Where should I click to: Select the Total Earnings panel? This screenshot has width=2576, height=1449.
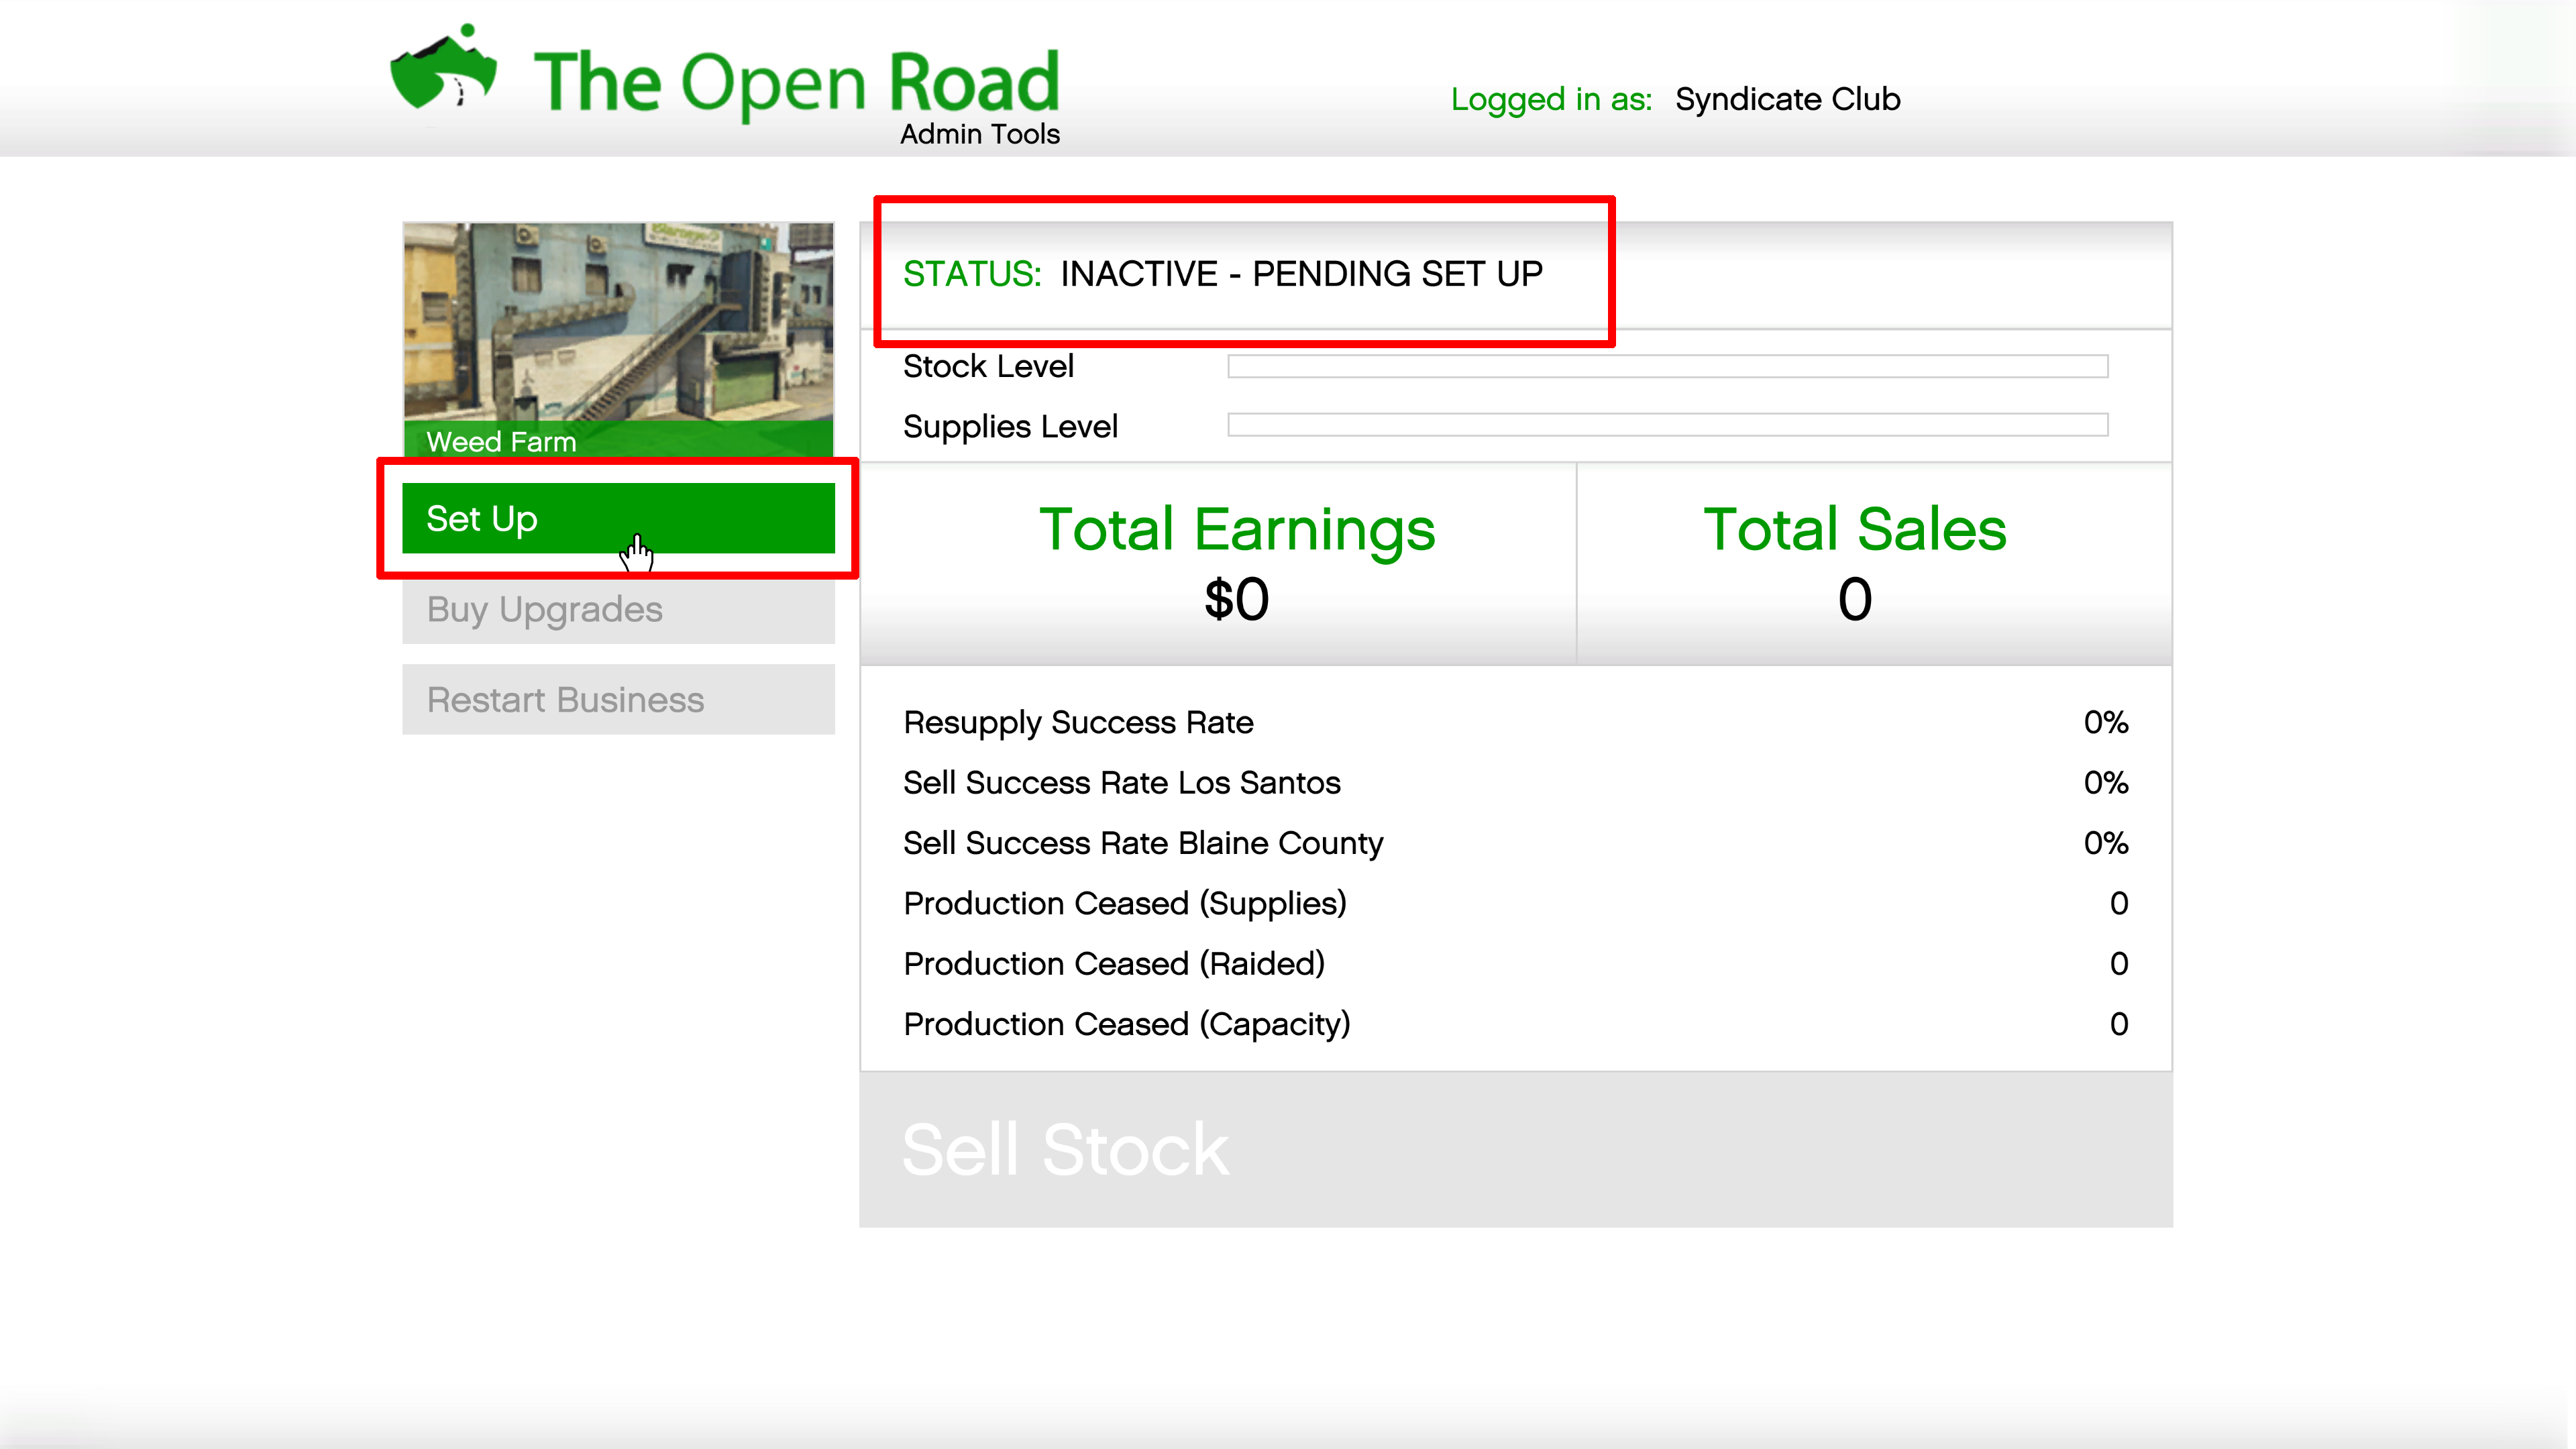(1237, 563)
